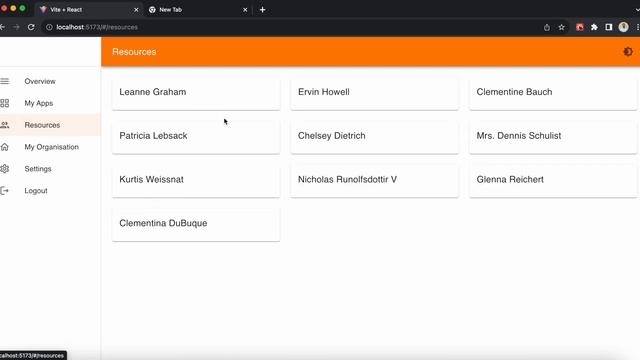Open Settings in the sidebar

click(49, 169)
